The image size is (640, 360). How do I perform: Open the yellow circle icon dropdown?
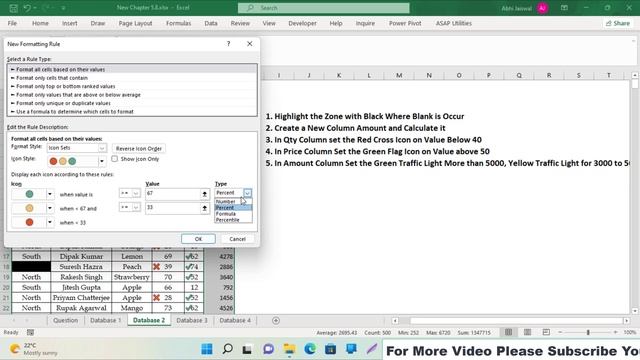pyautogui.click(x=50, y=209)
